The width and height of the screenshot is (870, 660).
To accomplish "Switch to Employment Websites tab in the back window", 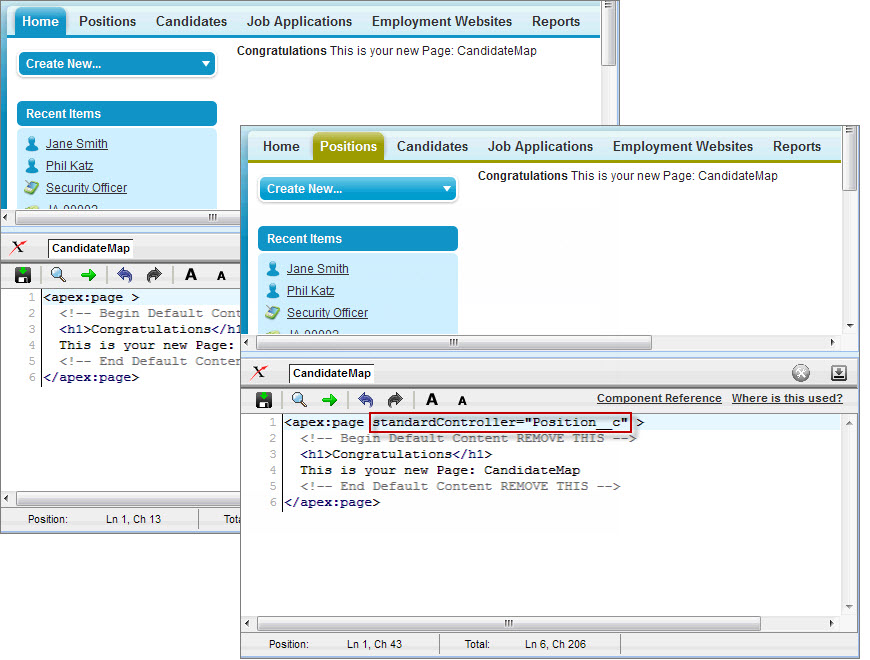I will tap(442, 22).
